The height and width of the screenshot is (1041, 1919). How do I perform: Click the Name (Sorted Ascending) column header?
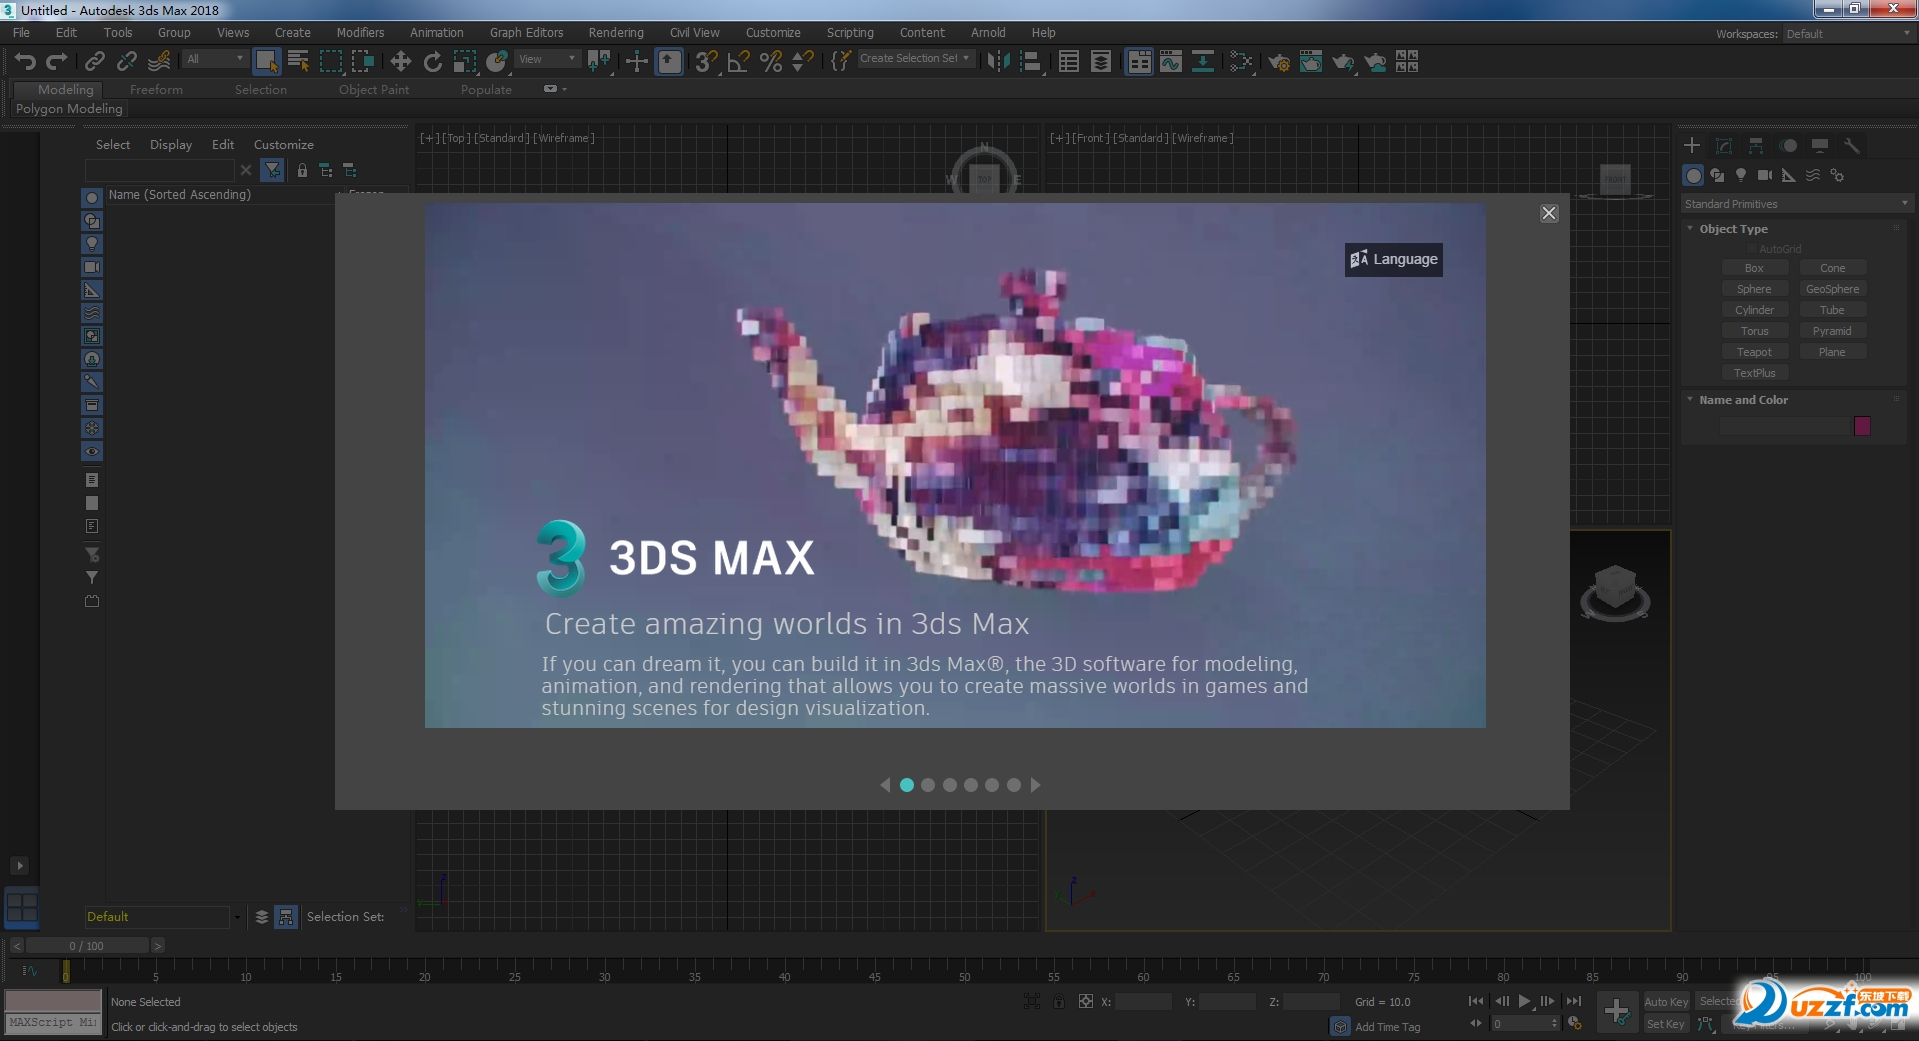[180, 195]
